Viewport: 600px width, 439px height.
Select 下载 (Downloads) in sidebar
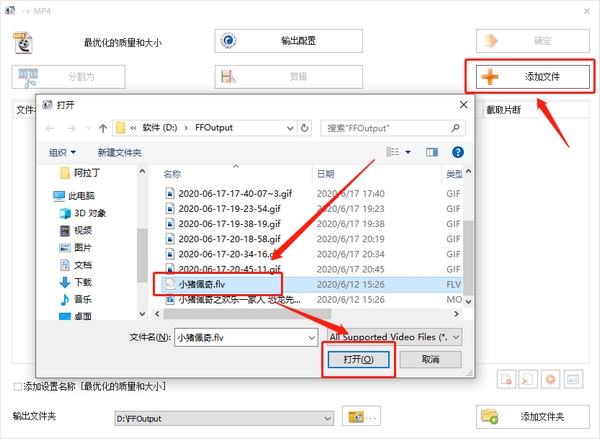(x=82, y=283)
